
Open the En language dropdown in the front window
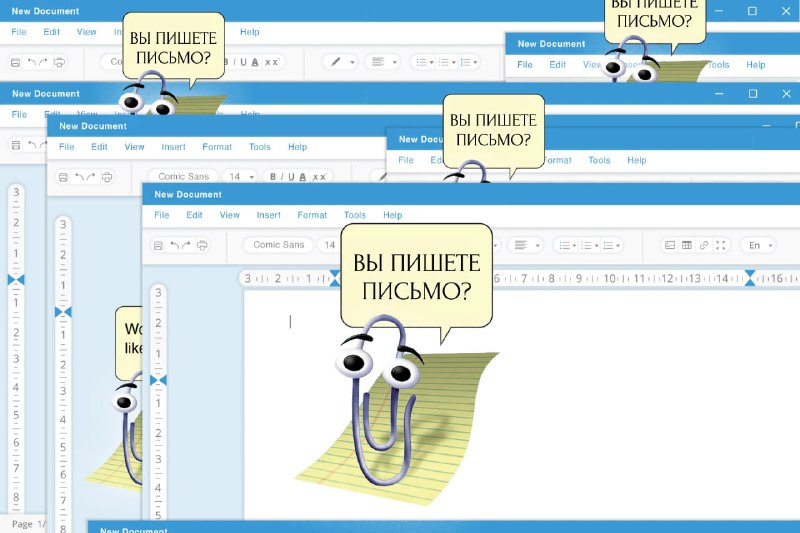coord(758,245)
